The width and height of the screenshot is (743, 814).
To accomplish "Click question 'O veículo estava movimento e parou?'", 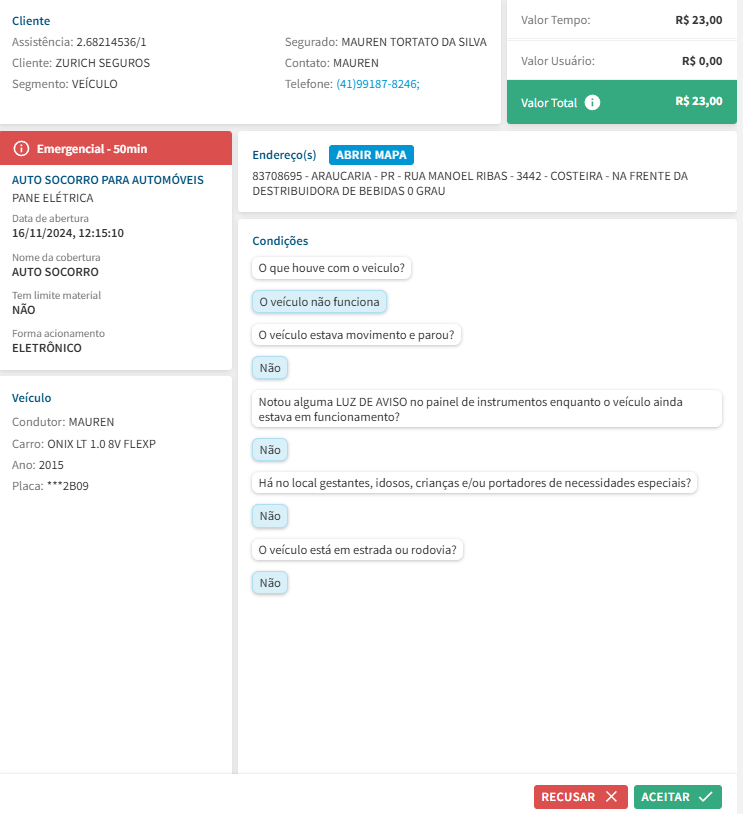I will point(356,335).
